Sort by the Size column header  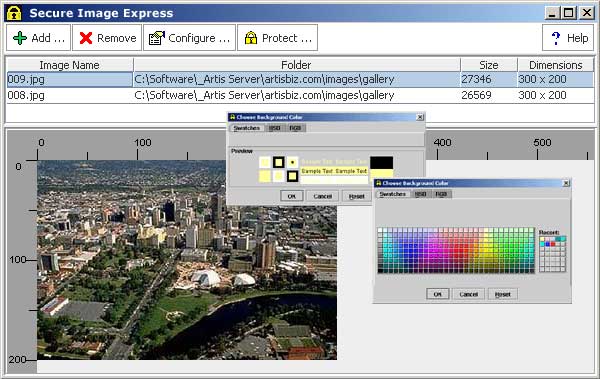(489, 65)
